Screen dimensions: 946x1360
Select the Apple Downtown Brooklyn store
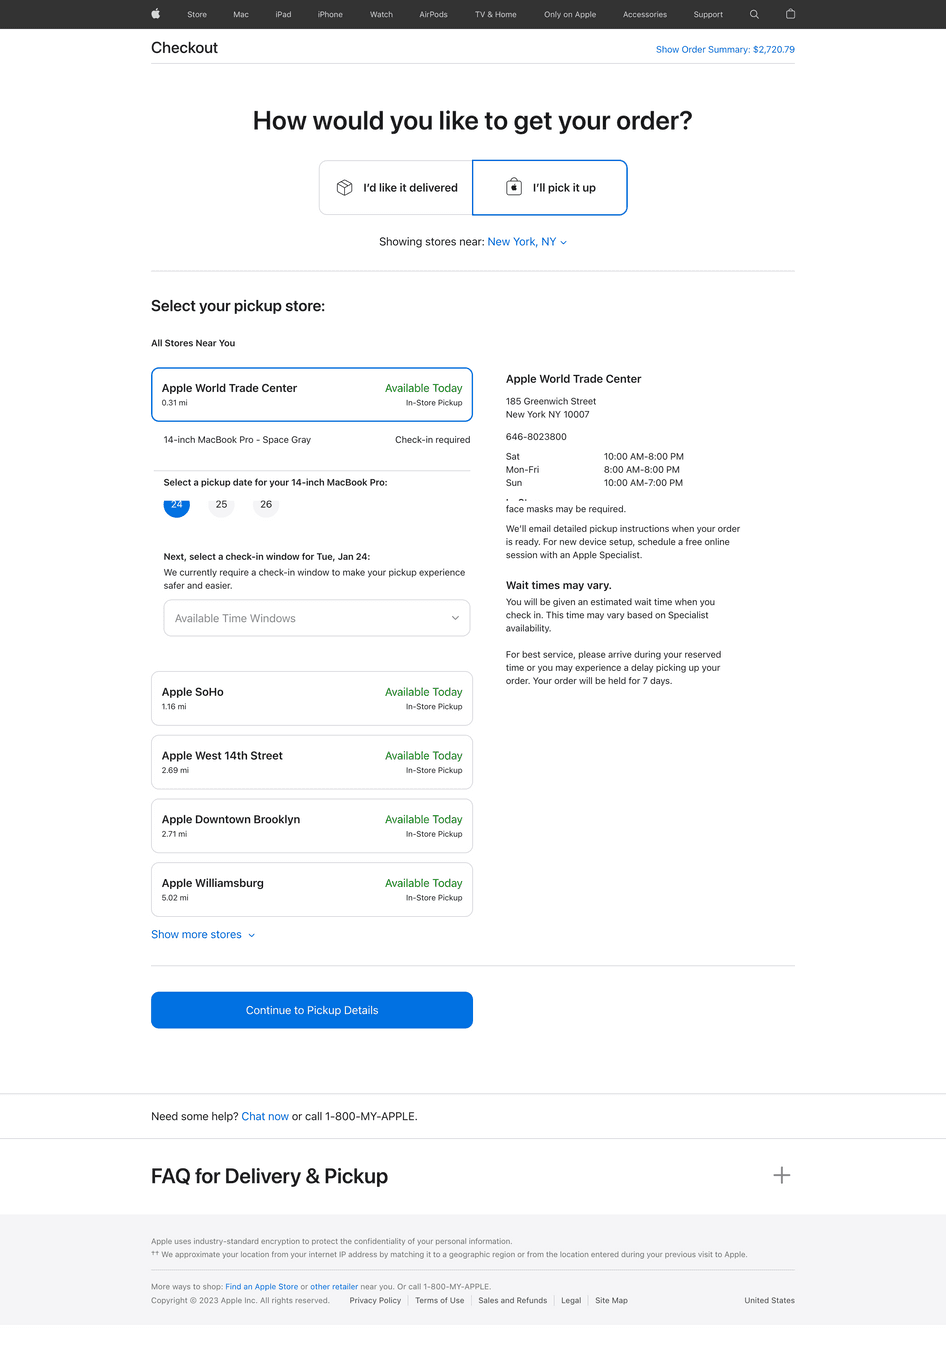click(x=312, y=826)
